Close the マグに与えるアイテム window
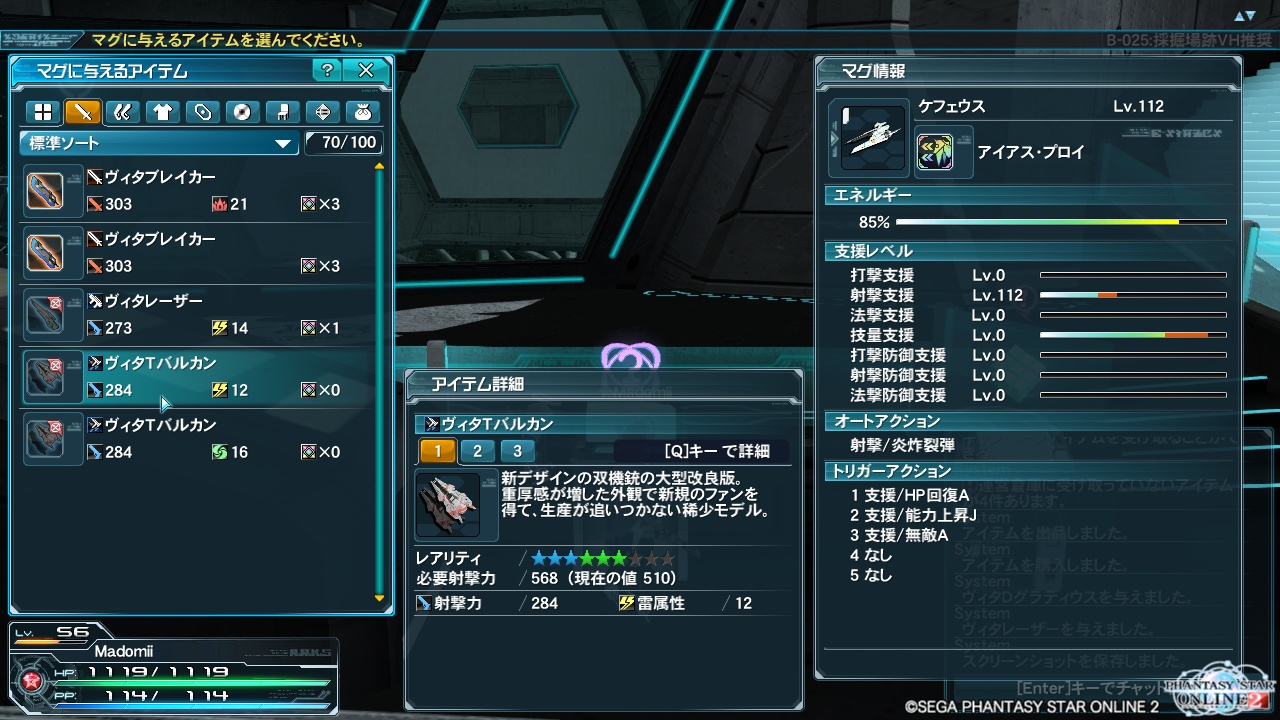Screen dimensions: 1280x720 coord(366,71)
